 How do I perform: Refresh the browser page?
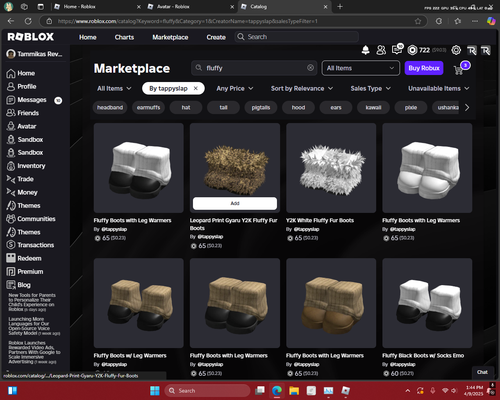[28, 21]
